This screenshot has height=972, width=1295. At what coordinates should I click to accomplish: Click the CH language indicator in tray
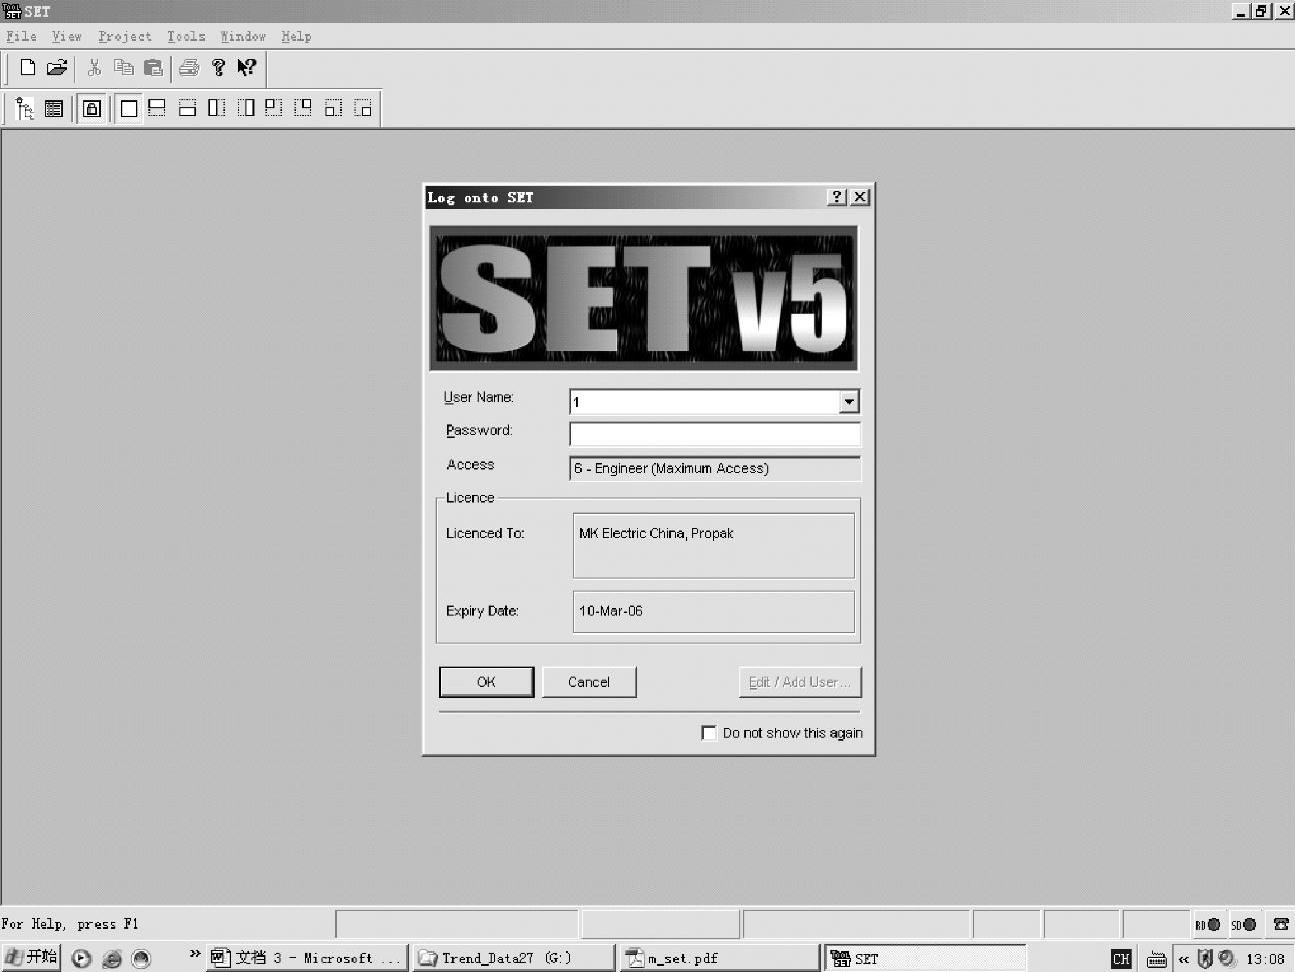click(x=1121, y=959)
